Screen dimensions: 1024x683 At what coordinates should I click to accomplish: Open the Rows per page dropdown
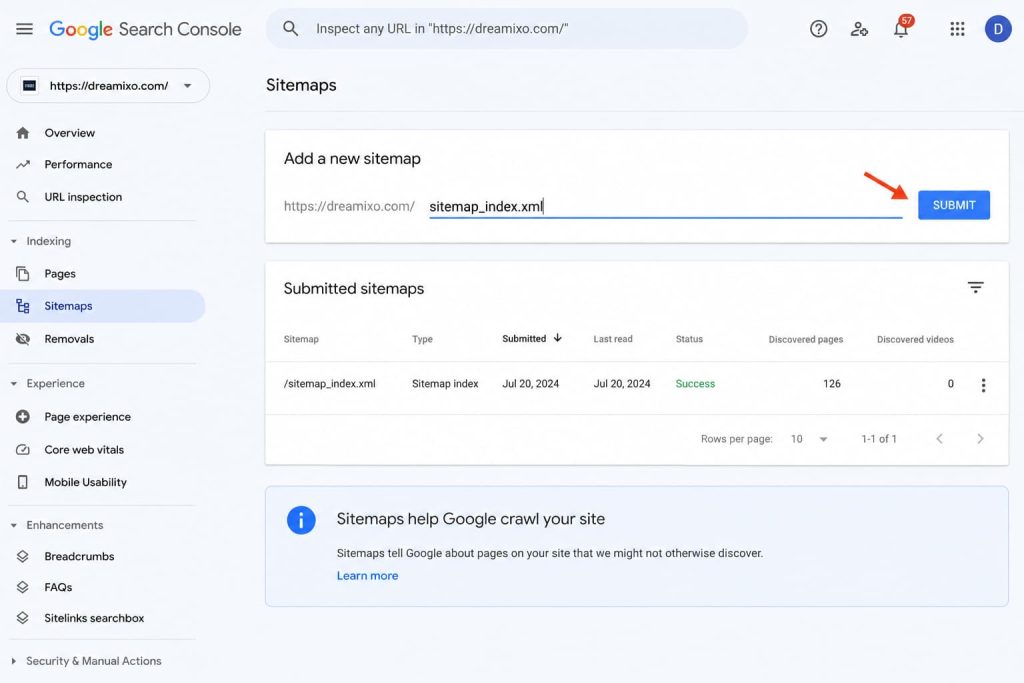(x=808, y=439)
